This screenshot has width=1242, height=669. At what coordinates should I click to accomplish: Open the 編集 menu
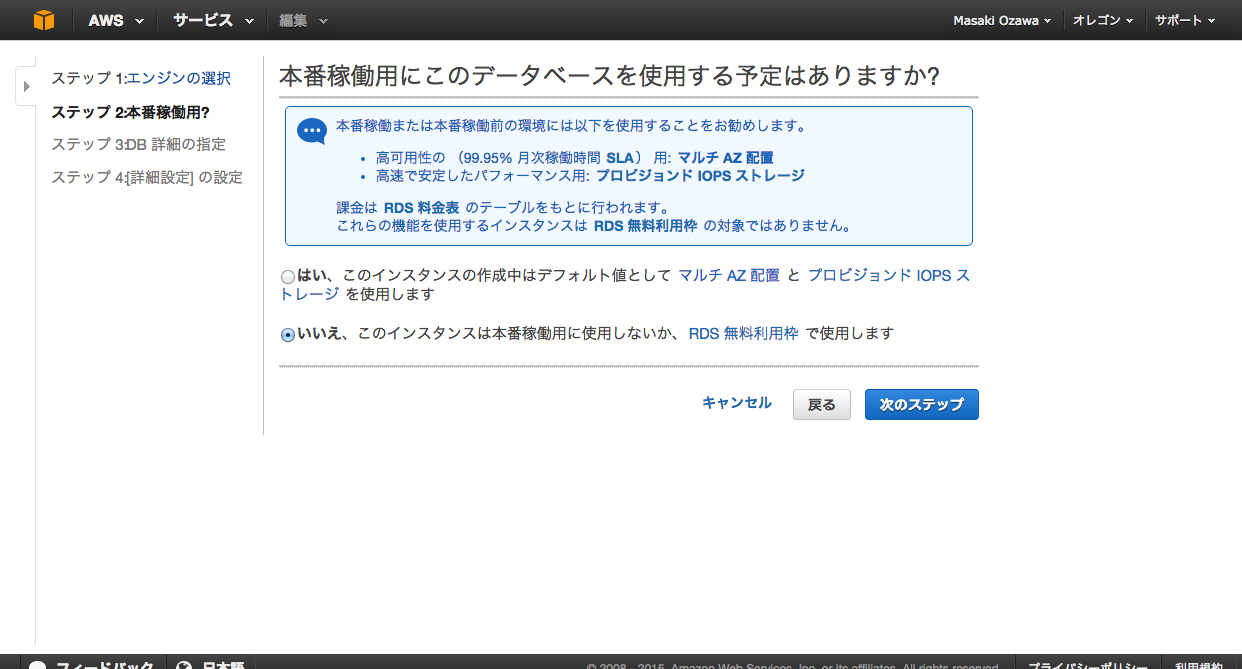click(304, 20)
